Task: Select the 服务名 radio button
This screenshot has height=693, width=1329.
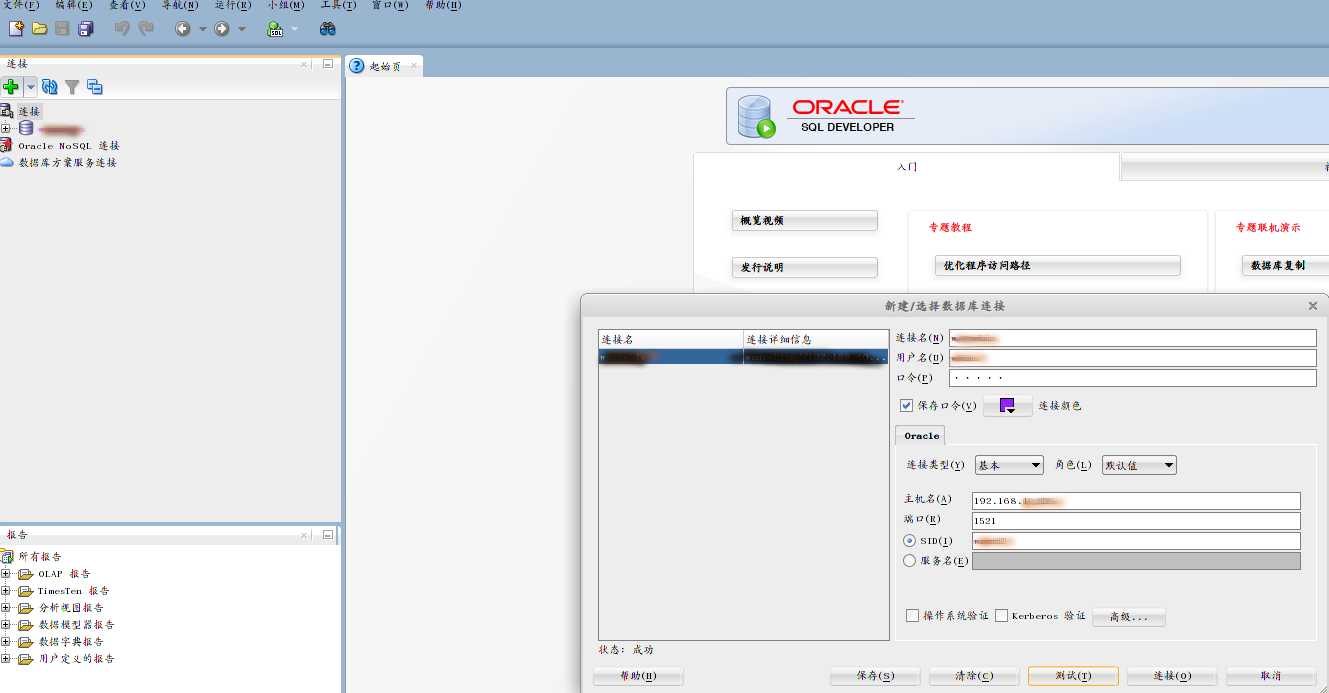Action: pyautogui.click(x=909, y=561)
